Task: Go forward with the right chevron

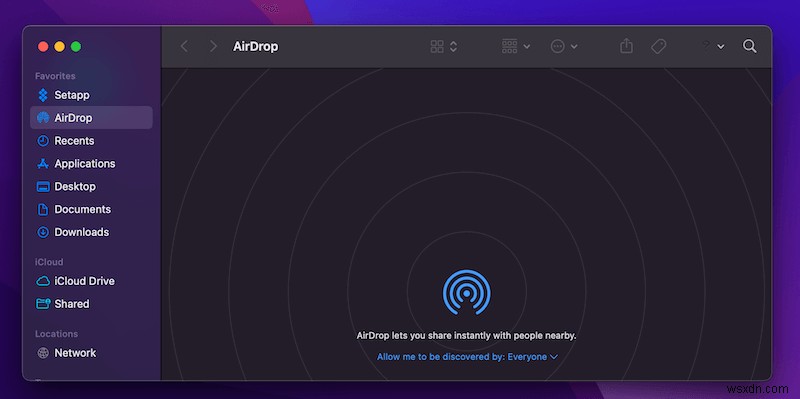Action: [213, 46]
